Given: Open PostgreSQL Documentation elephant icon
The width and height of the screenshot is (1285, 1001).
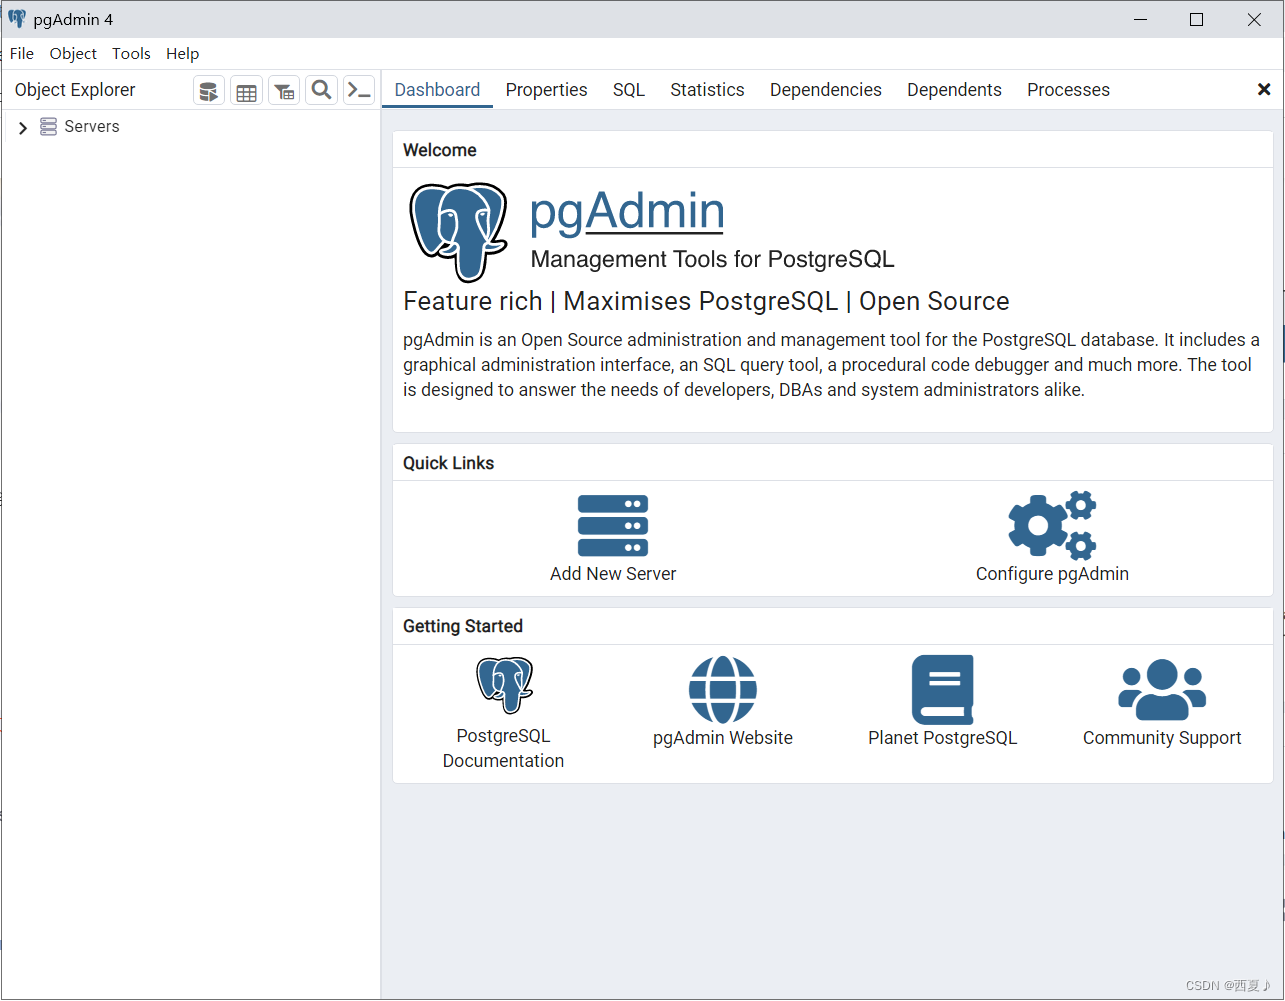Looking at the screenshot, I should click(504, 685).
